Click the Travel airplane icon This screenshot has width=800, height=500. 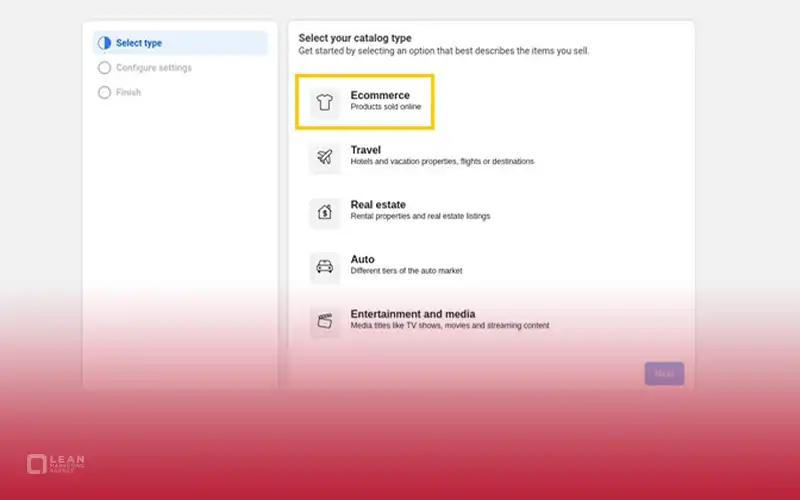[324, 156]
